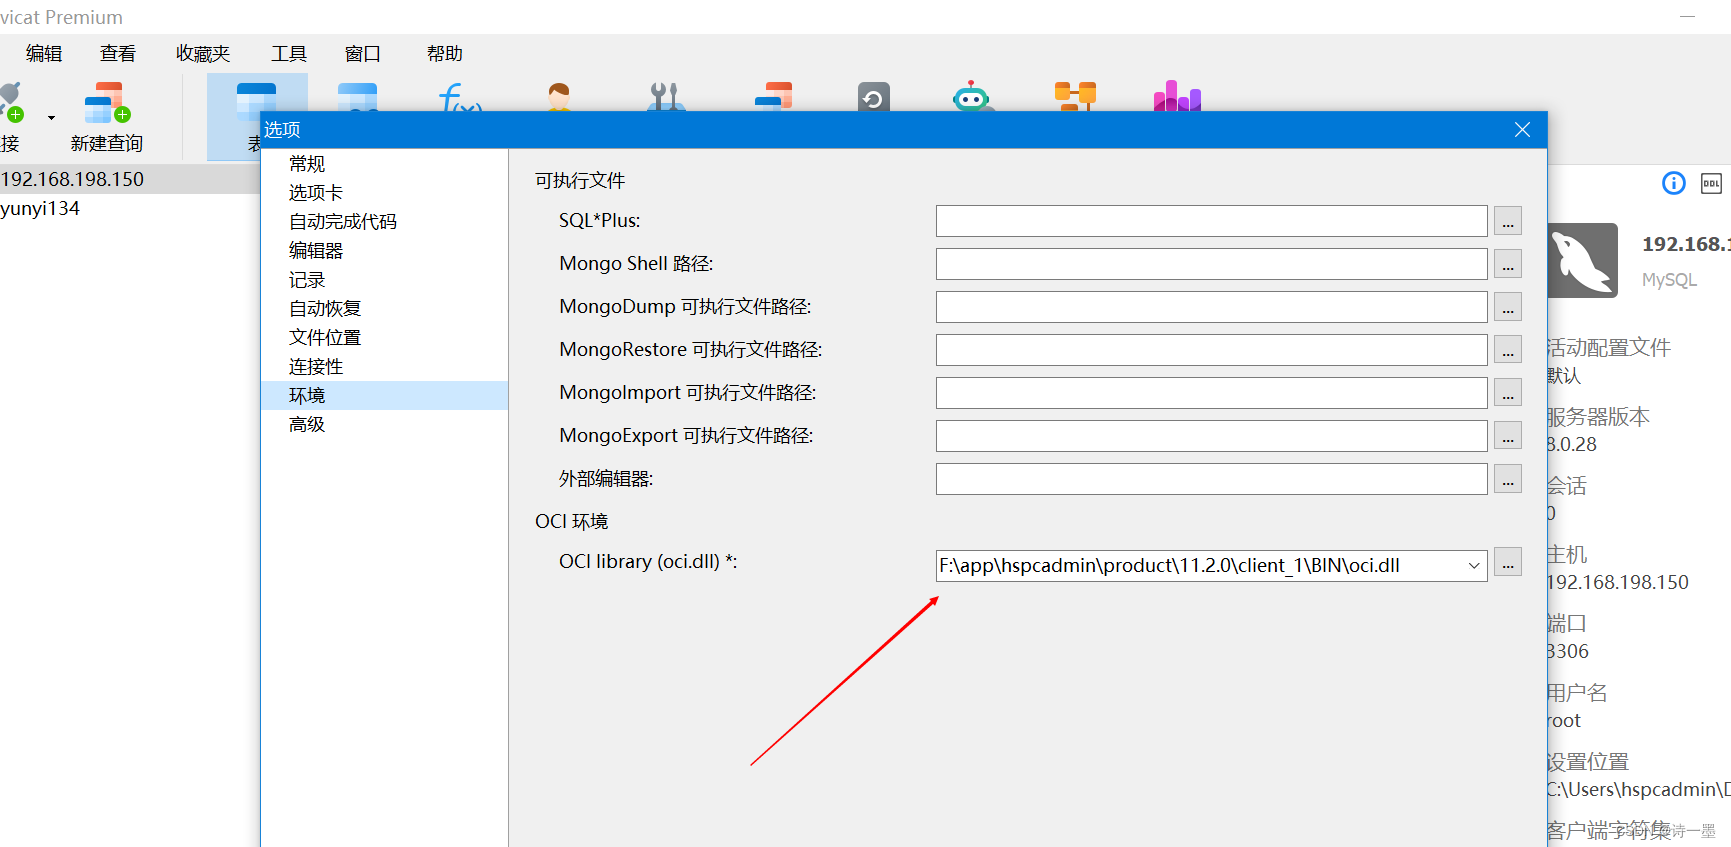The height and width of the screenshot is (847, 1731).
Task: Click the DDL icon in right panel
Action: click(1711, 183)
